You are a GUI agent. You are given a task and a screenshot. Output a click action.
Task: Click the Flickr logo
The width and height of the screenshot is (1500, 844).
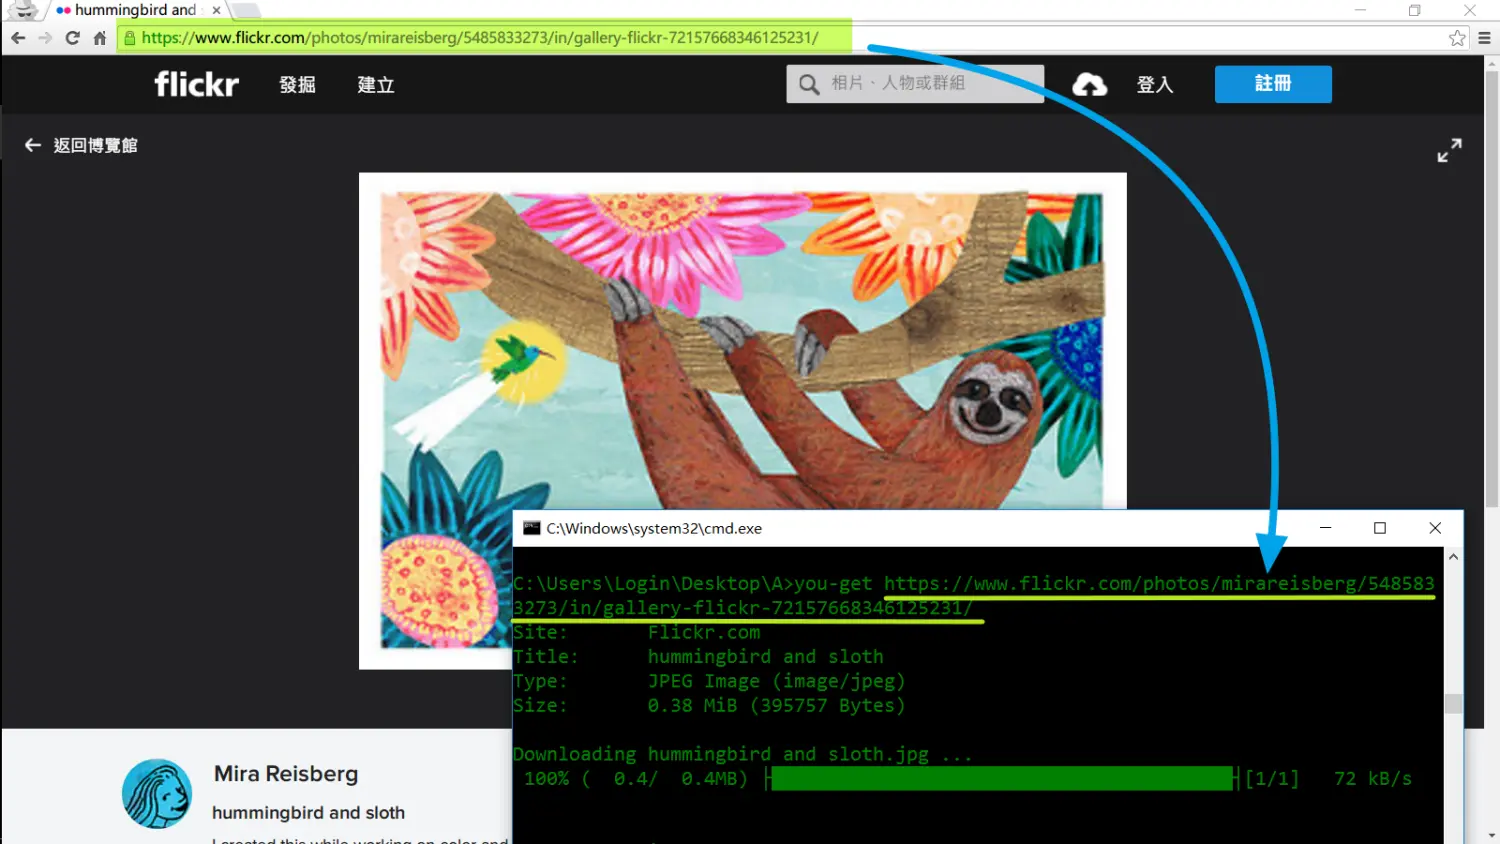point(196,84)
